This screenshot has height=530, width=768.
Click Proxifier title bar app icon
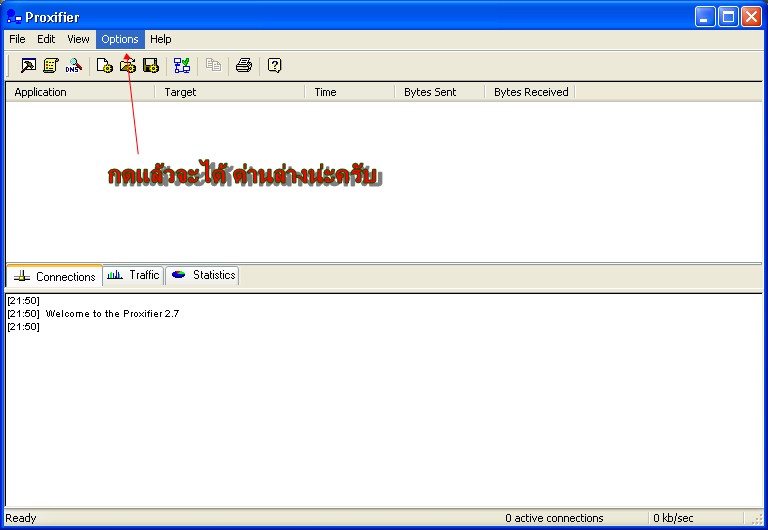14,17
